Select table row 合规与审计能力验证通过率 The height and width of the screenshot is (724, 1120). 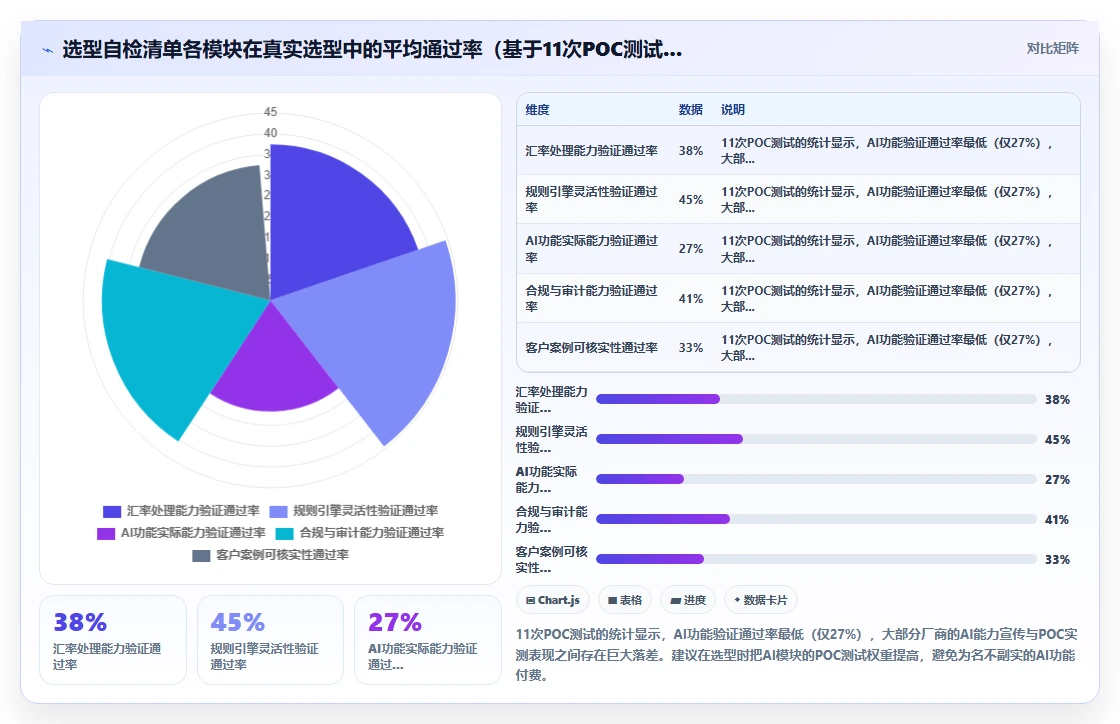(798, 298)
